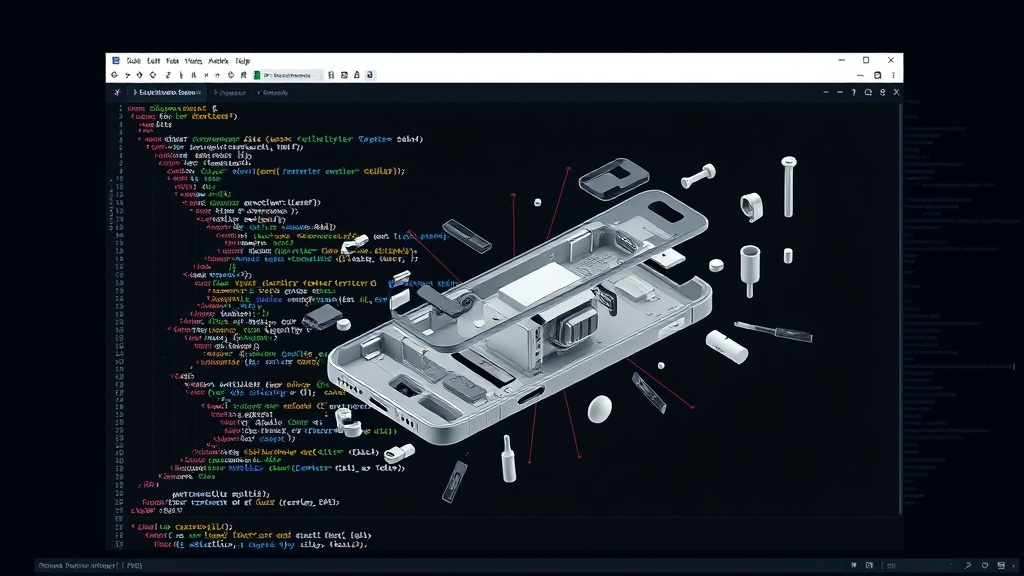
Task: Click the square box icon beside three-dot menu
Action: (878, 75)
